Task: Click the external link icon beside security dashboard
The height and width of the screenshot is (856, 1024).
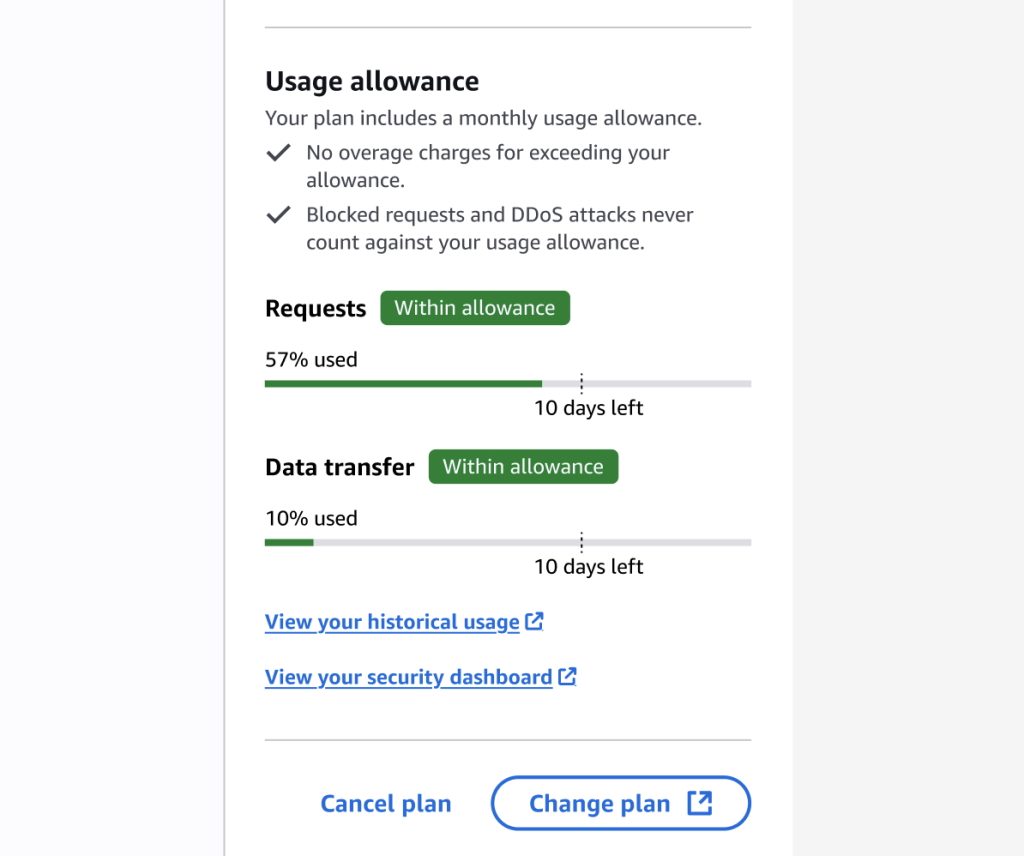Action: 567,677
